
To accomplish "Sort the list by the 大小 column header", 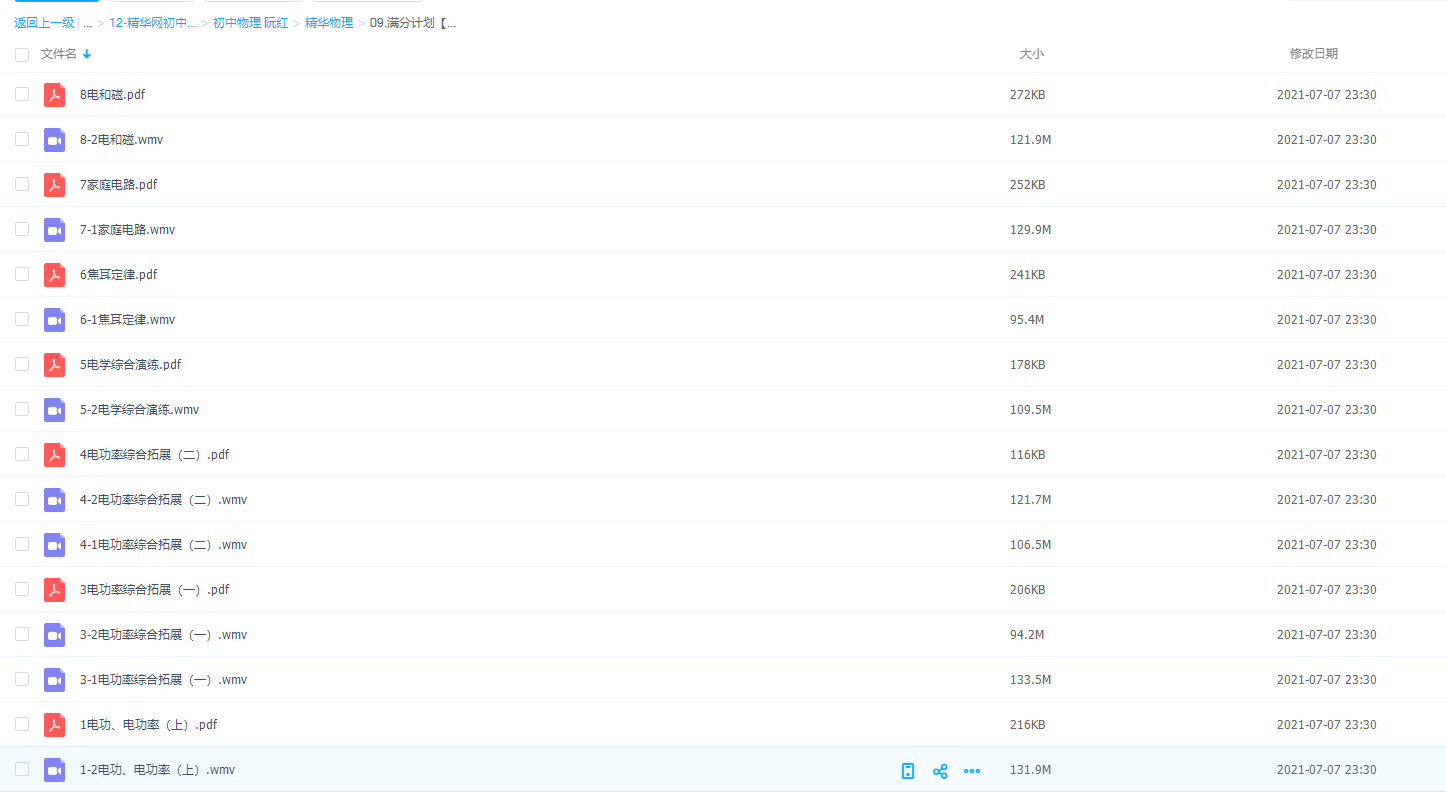I will pos(1031,54).
